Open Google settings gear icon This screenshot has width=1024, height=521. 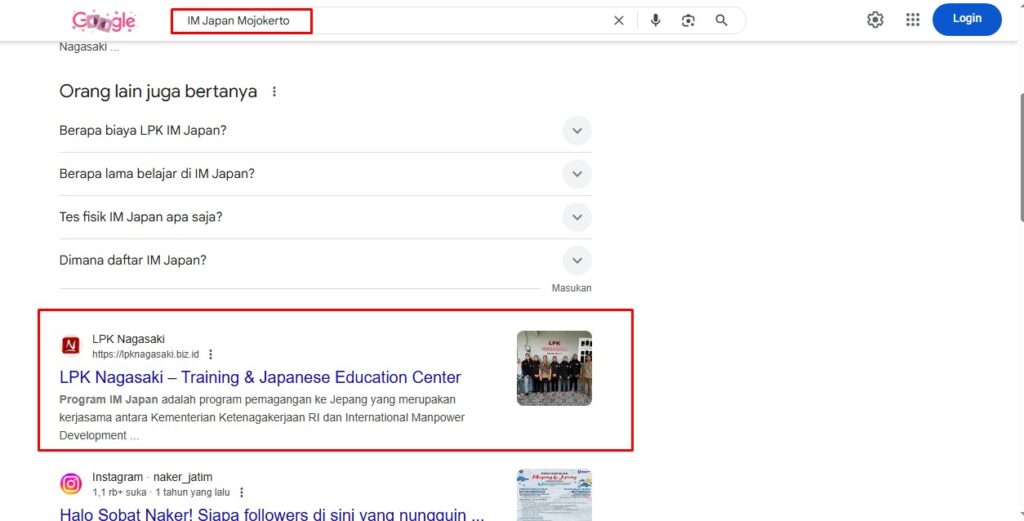tap(875, 20)
